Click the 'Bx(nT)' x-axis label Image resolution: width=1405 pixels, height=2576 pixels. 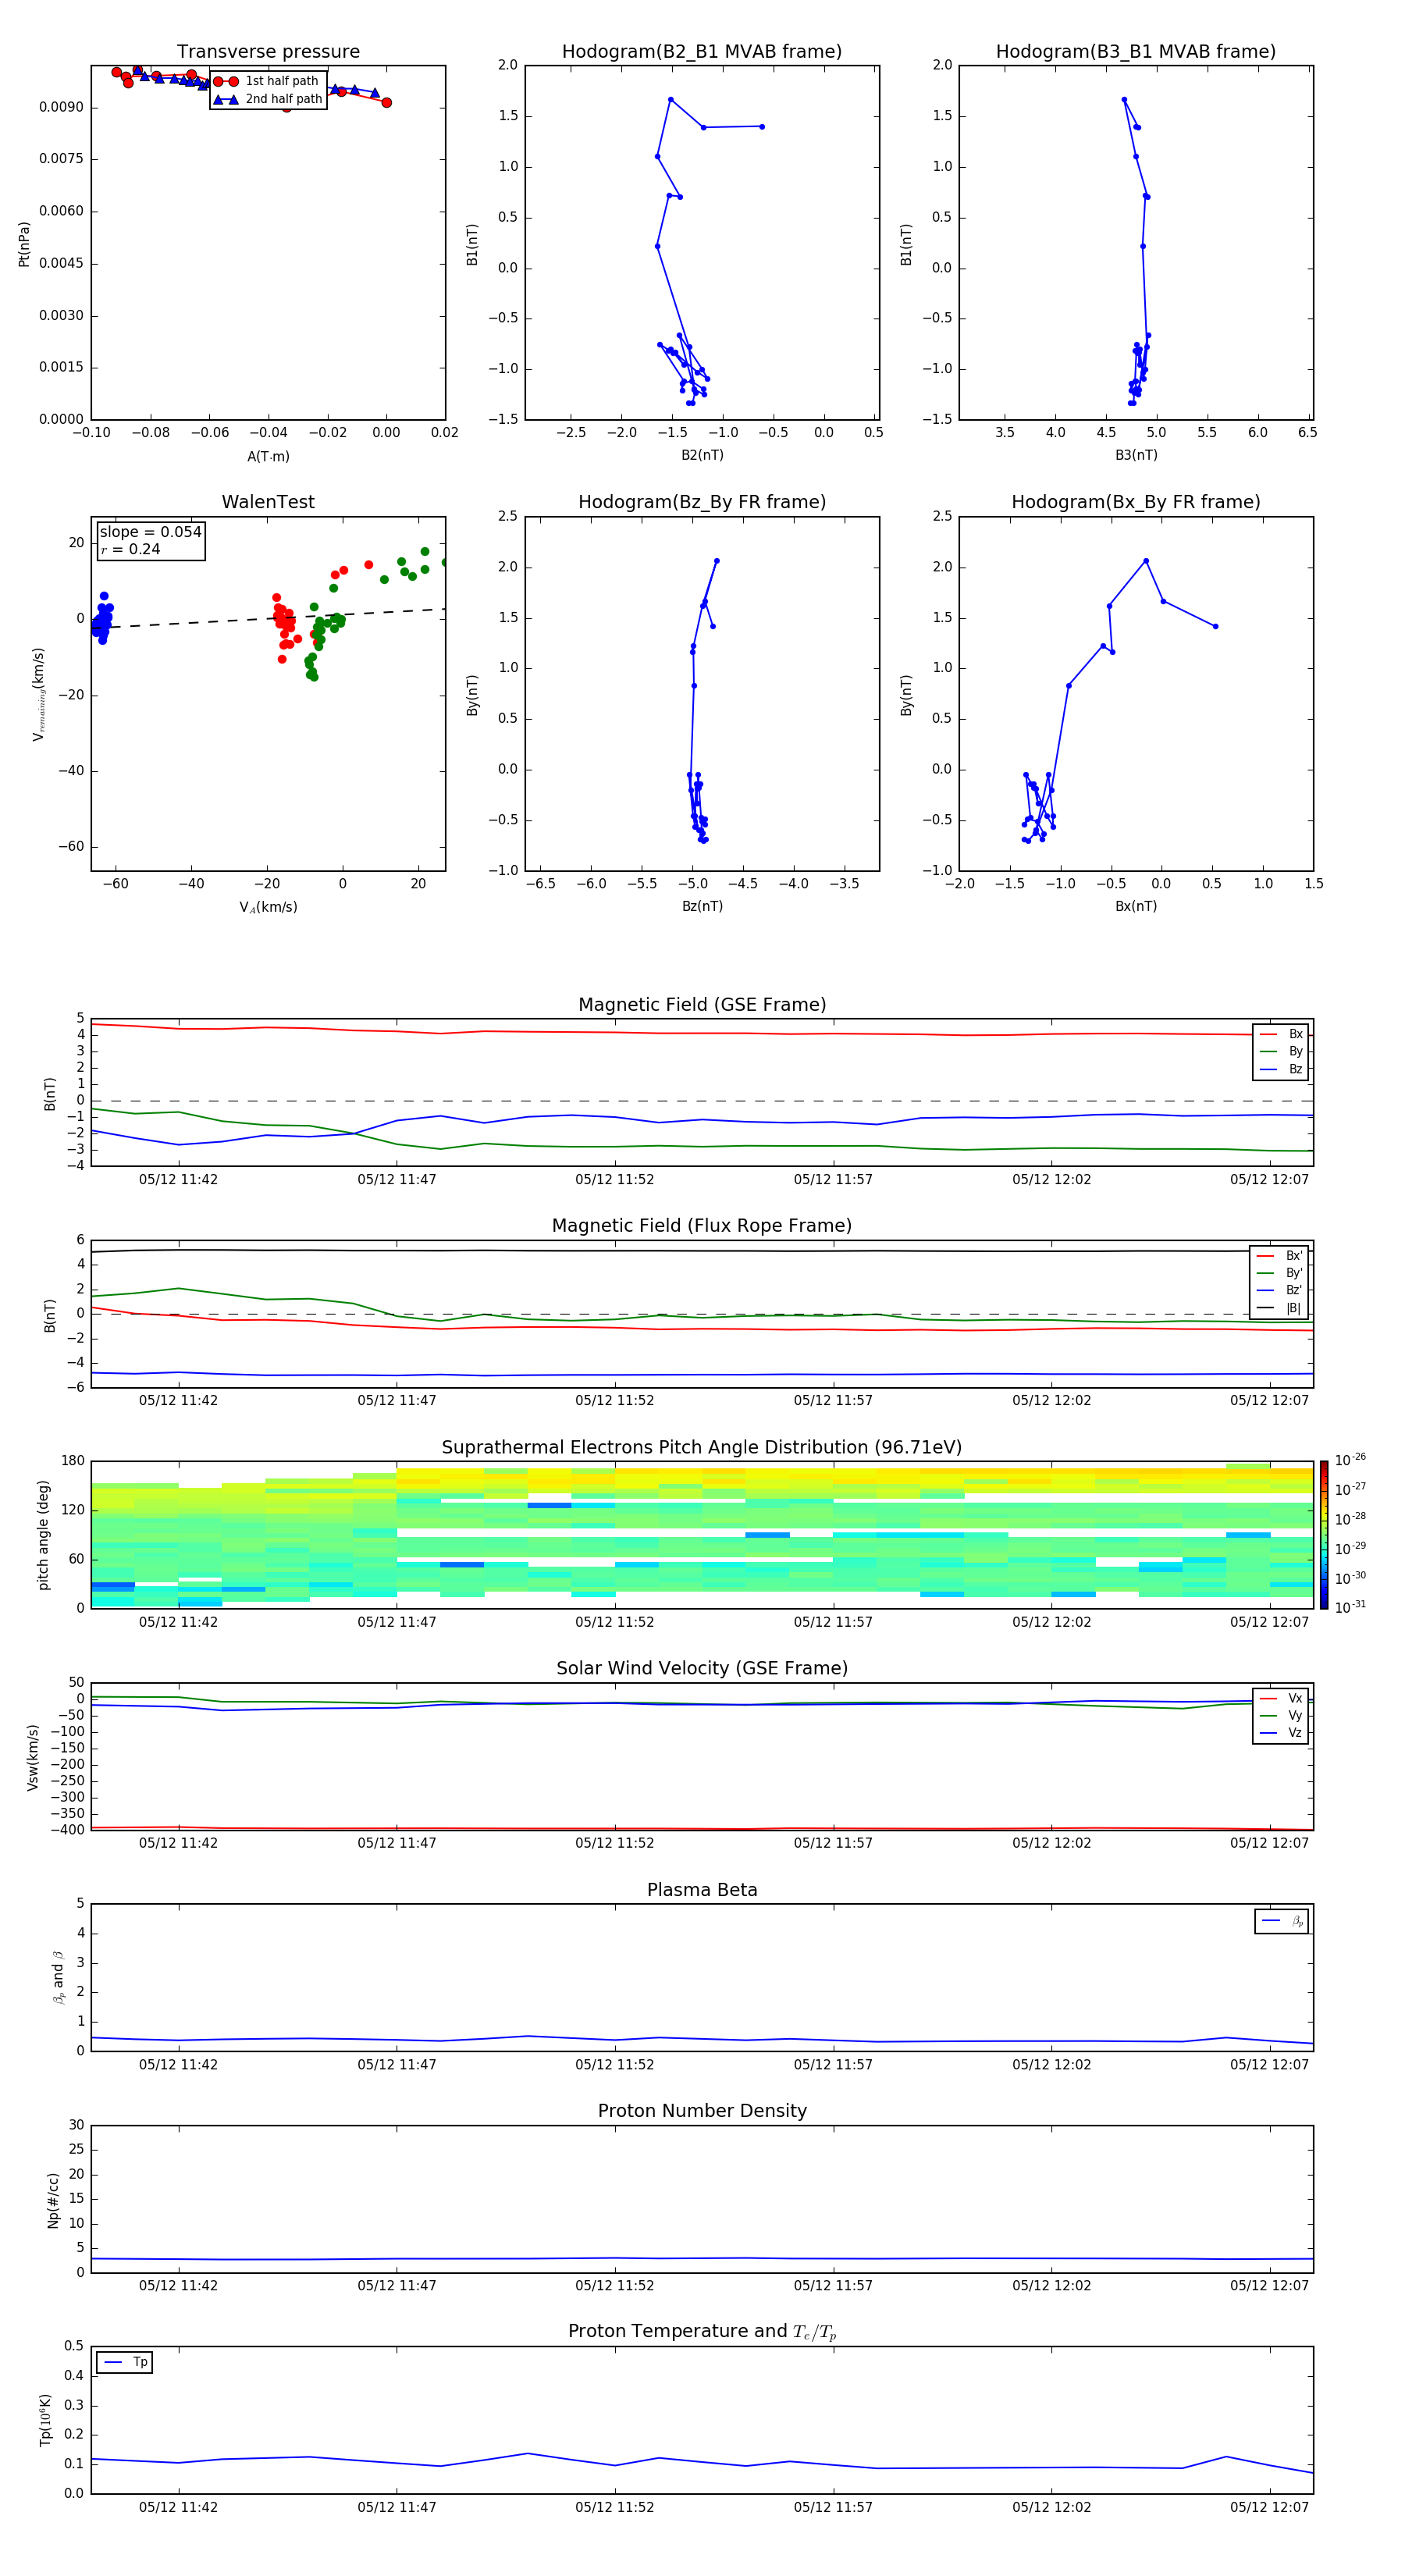click(1136, 906)
